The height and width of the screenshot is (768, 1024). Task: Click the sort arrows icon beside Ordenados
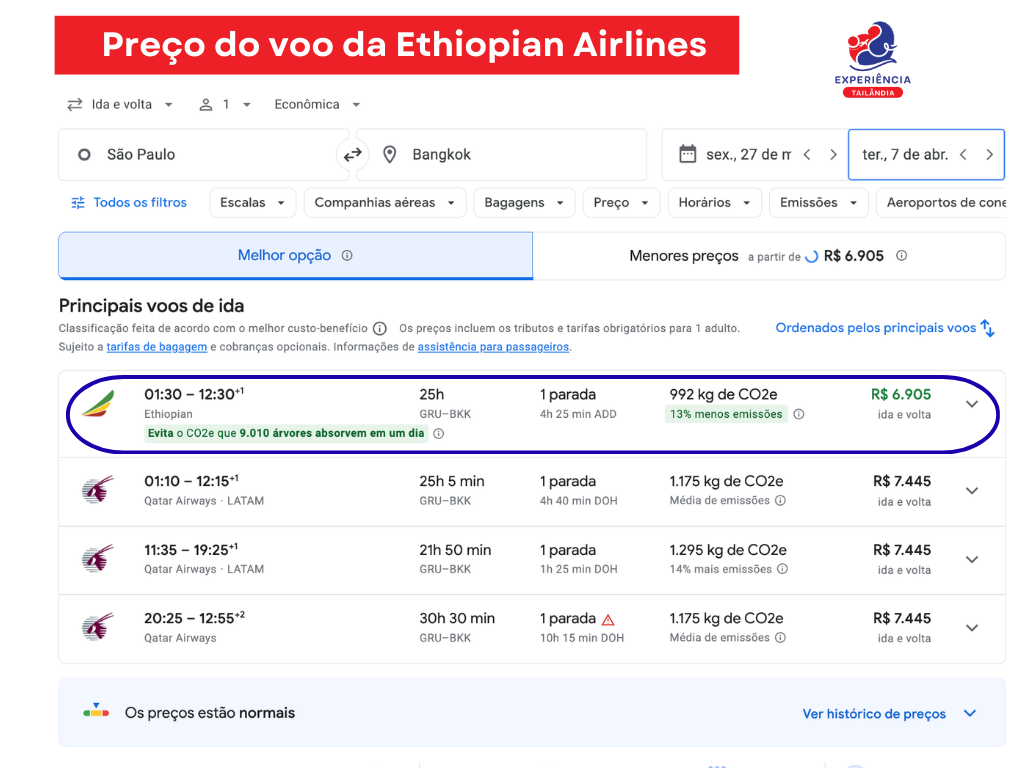(988, 328)
